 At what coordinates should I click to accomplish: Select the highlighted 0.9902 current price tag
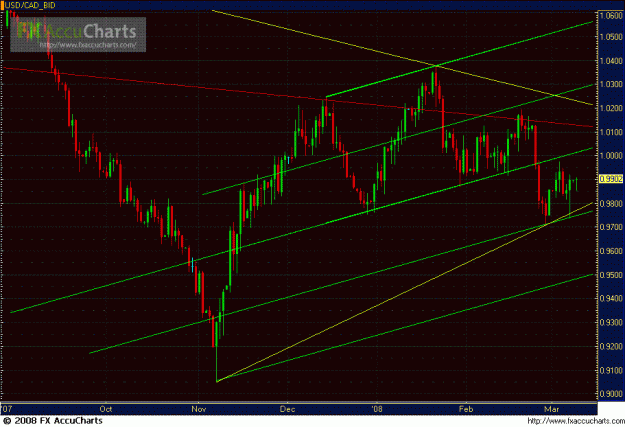pos(611,179)
